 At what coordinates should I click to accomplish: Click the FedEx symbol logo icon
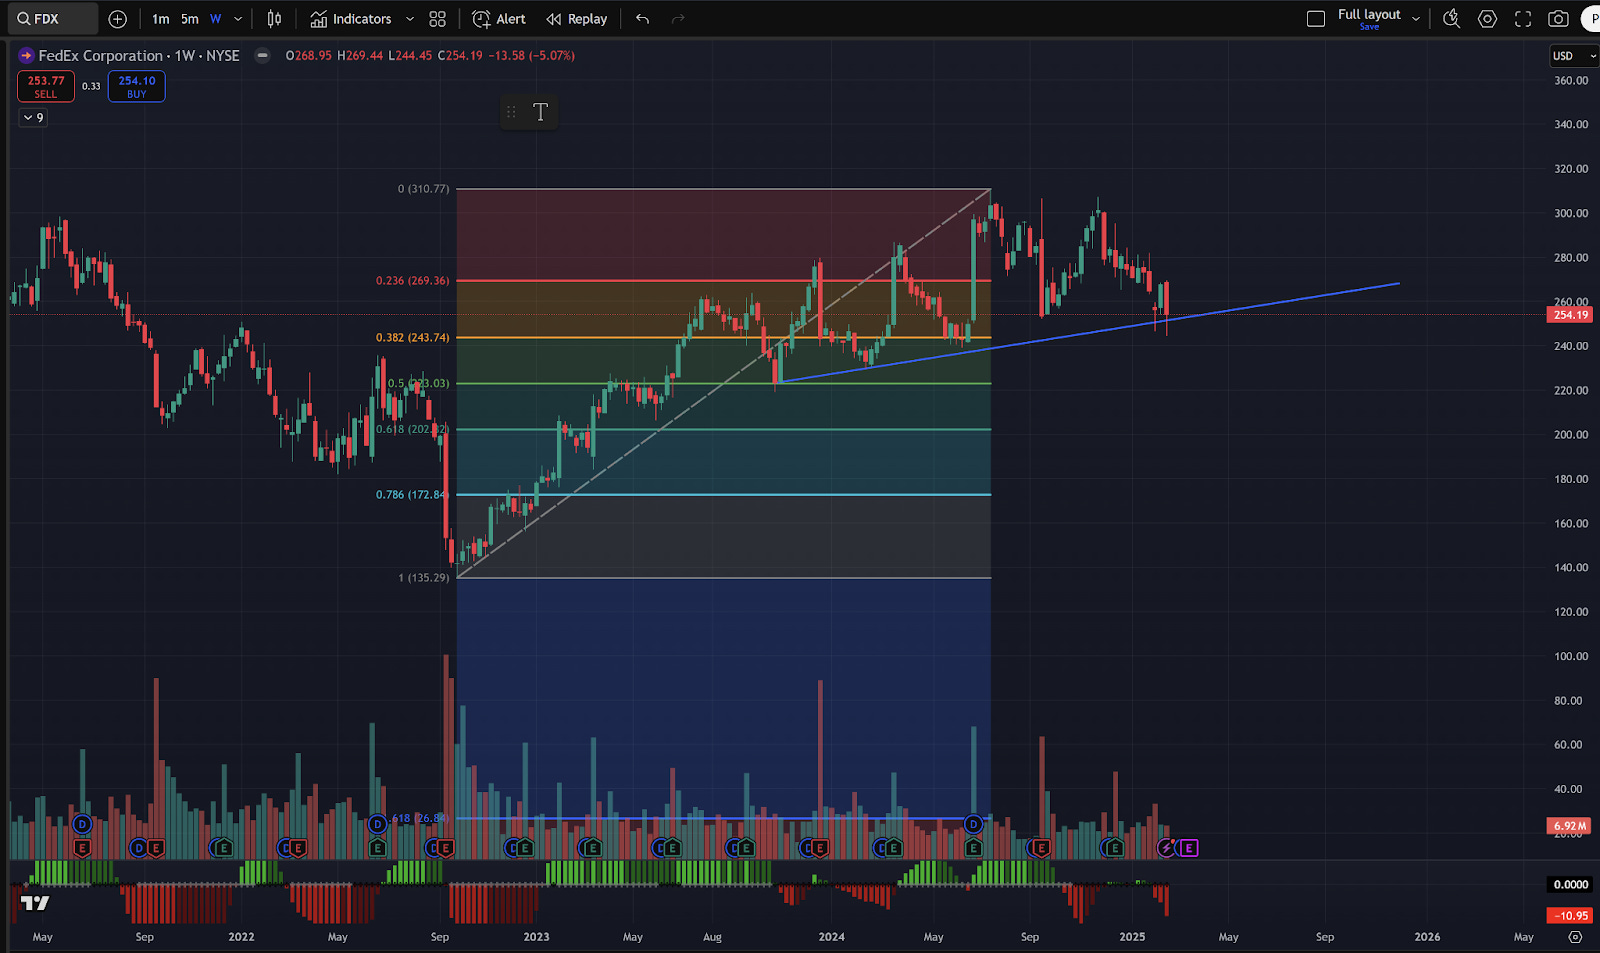click(26, 56)
